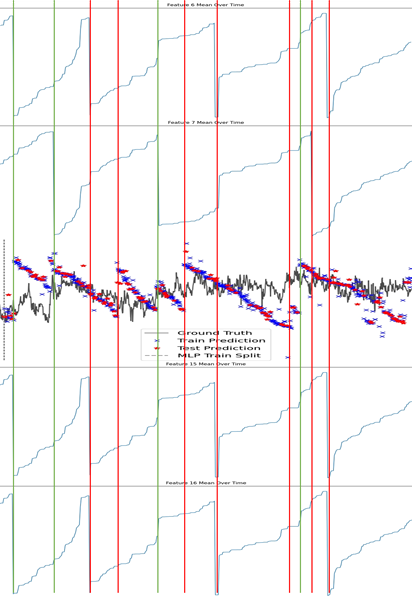This screenshot has width=412, height=598.
Task: Select the "MLP Train Split" legend label
Action: 219,355
